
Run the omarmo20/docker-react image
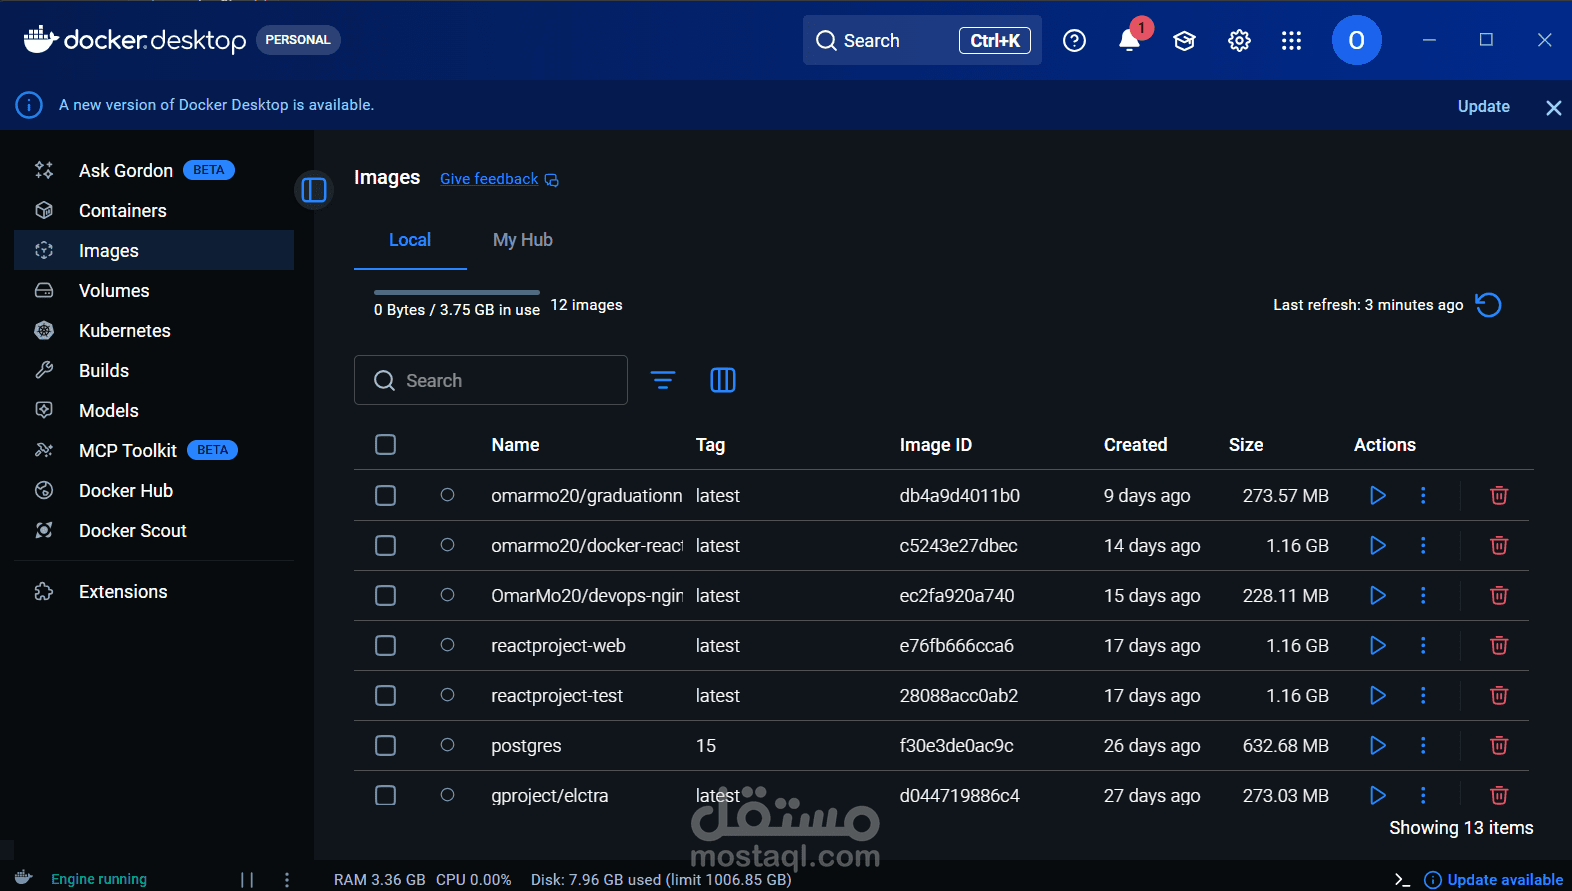click(1377, 545)
